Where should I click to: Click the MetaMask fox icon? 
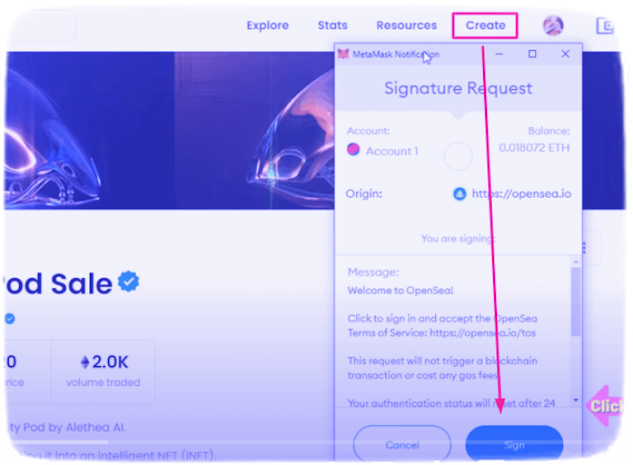point(343,54)
